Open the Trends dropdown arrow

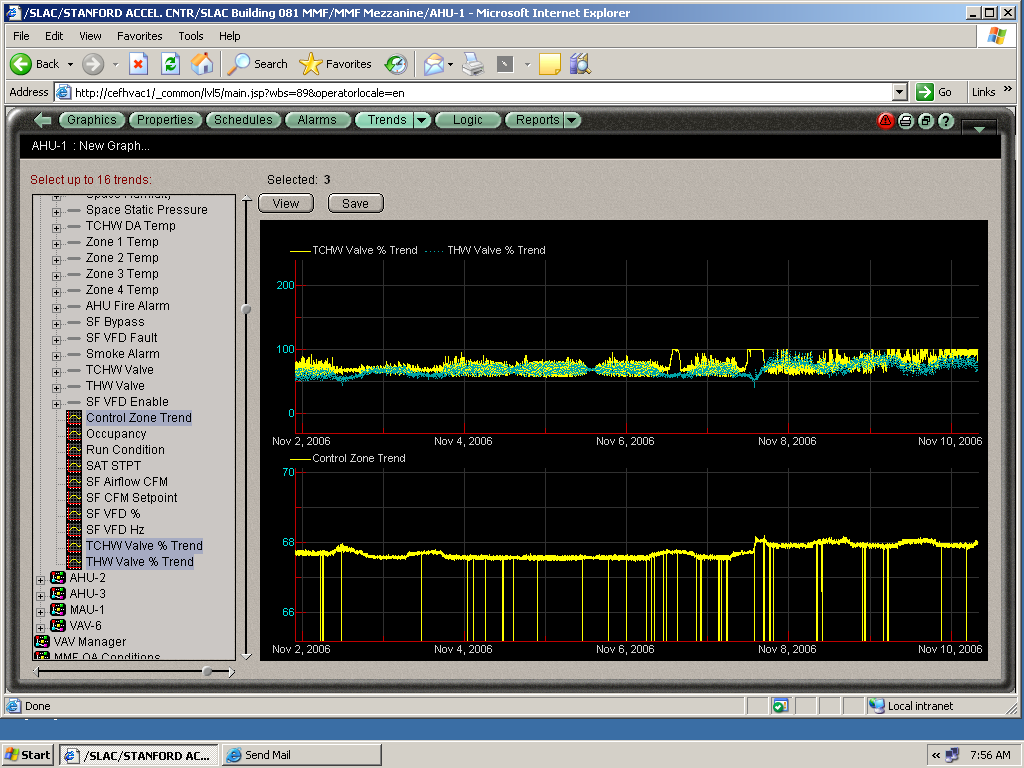pos(422,120)
